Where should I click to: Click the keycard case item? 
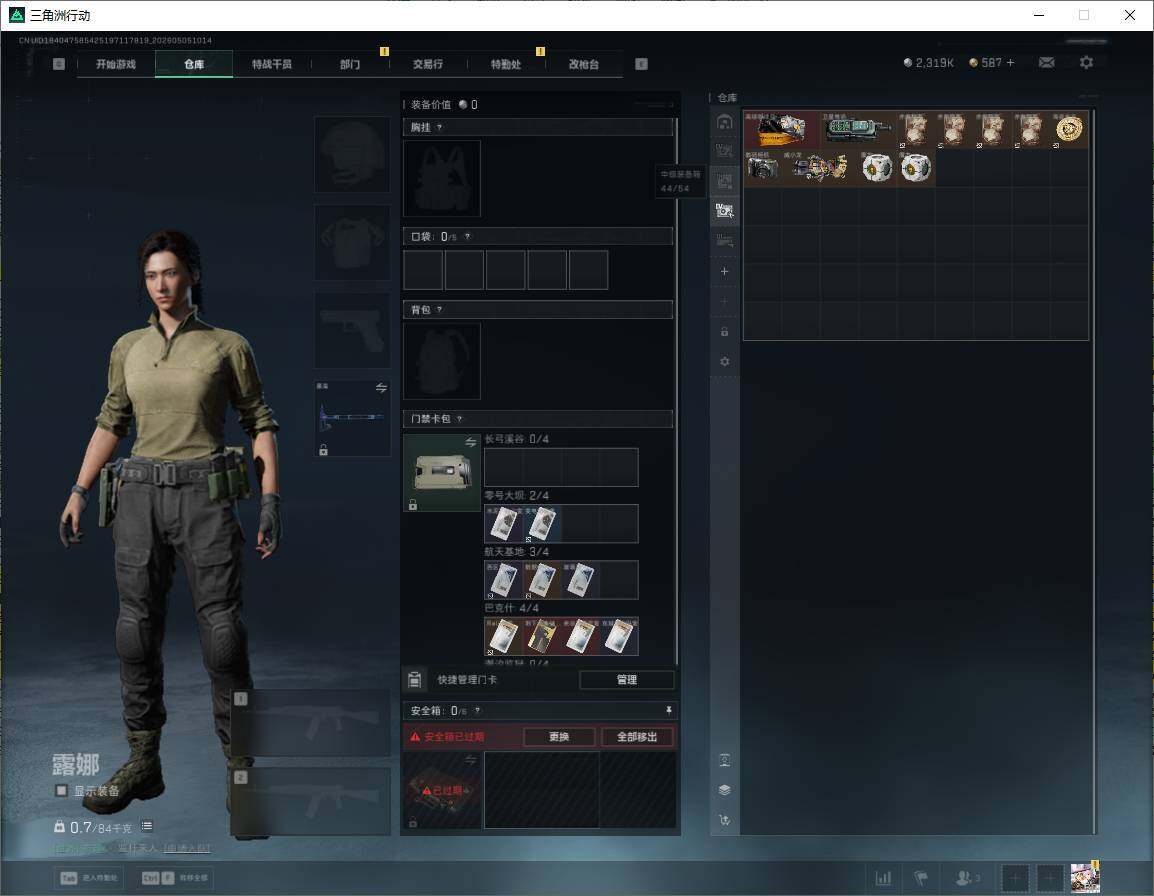442,473
